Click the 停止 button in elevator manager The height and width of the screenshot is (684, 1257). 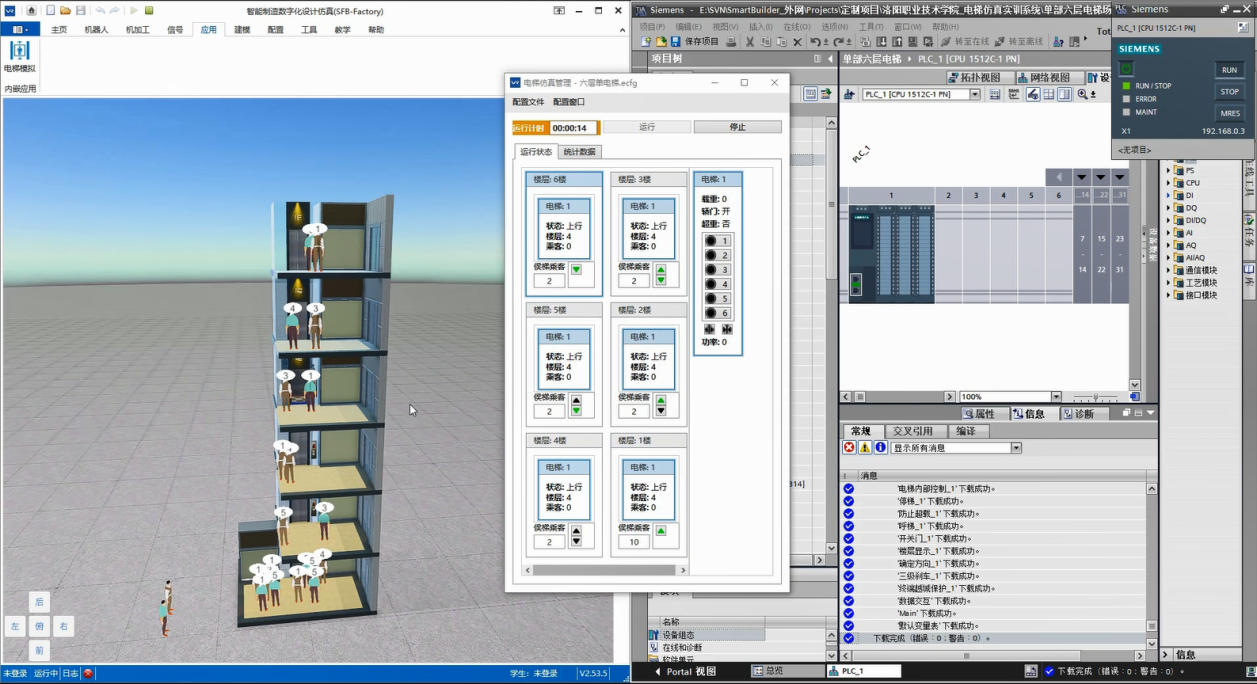[738, 127]
